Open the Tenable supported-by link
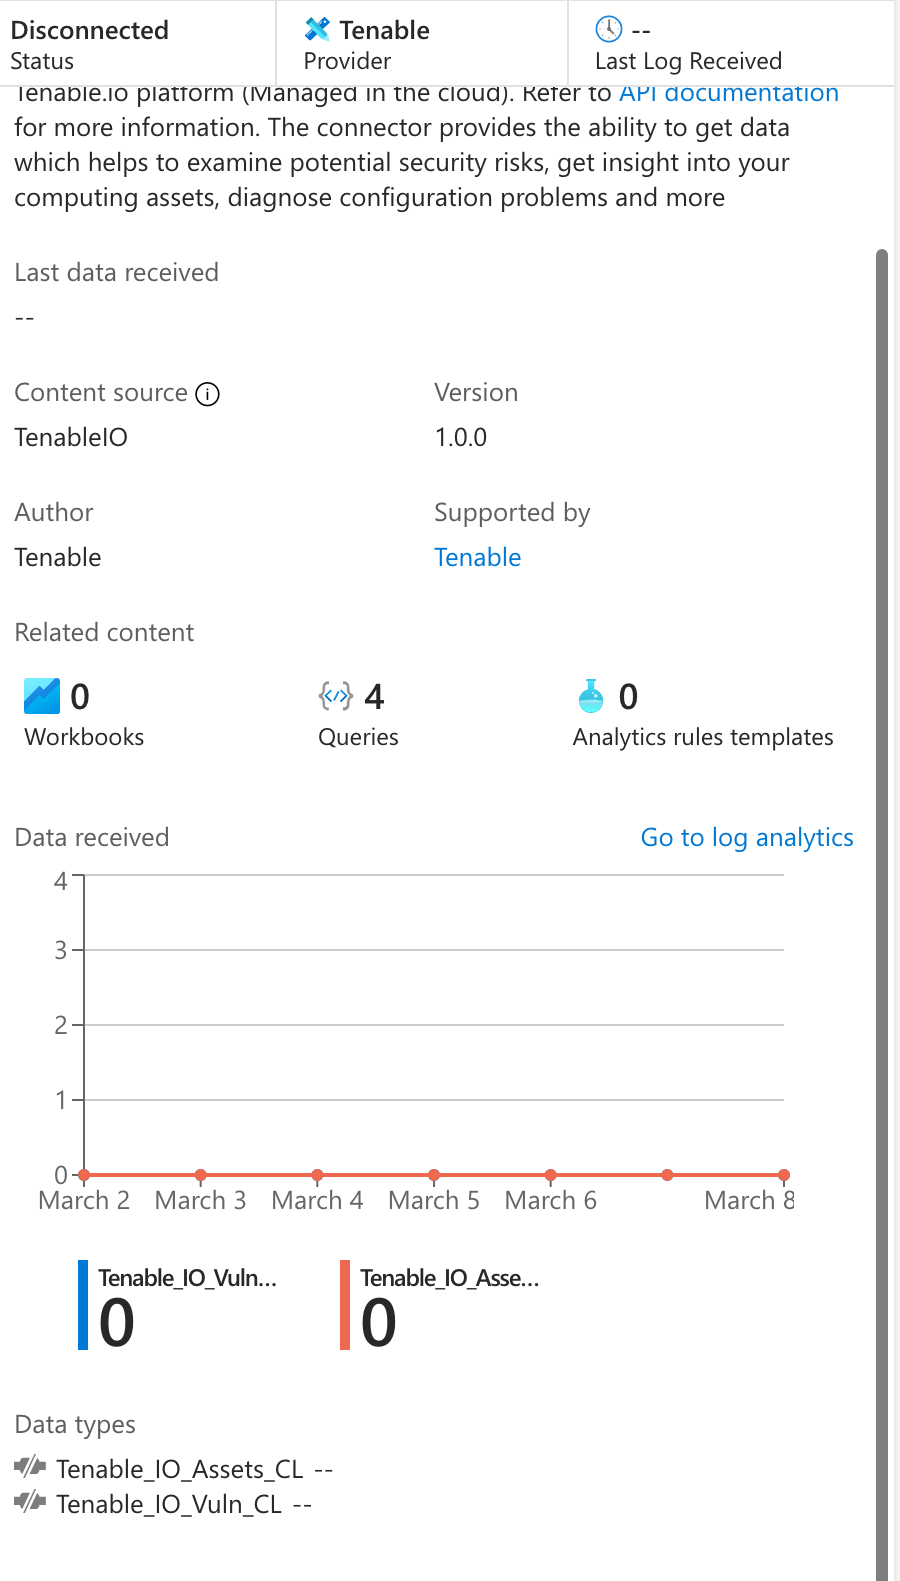 (x=478, y=557)
